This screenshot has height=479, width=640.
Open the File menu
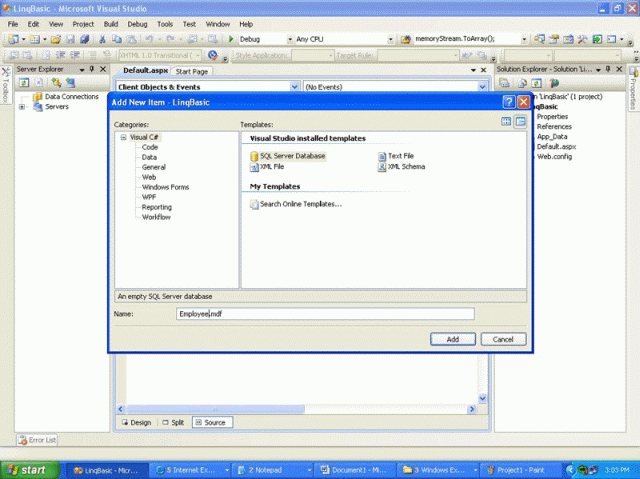(13, 24)
